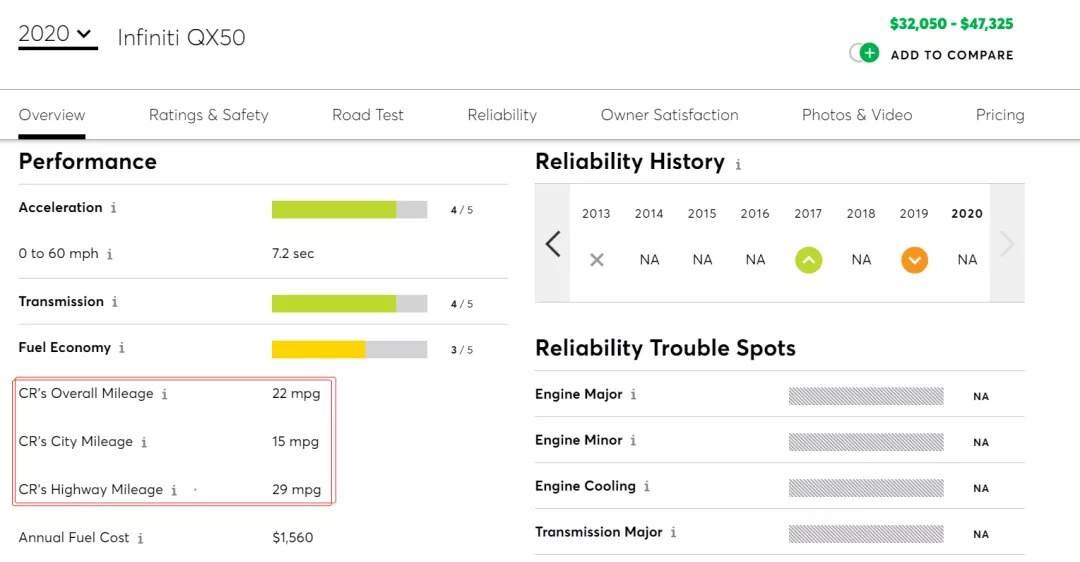Click the Fuel Economy rating bar
Image resolution: width=1080 pixels, height=562 pixels.
click(x=349, y=349)
